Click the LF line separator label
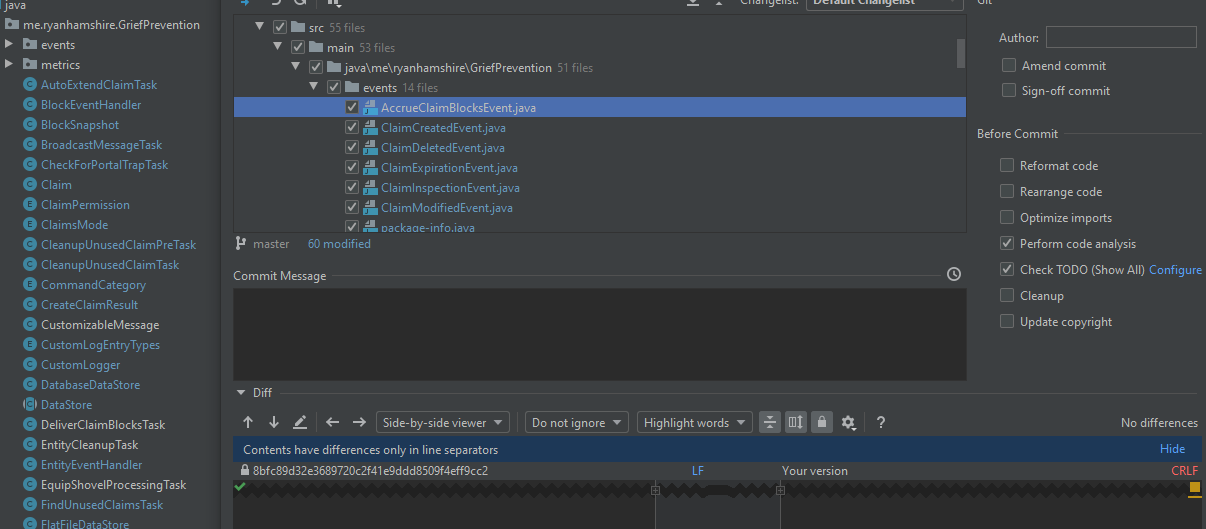The height and width of the screenshot is (529, 1206). pos(698,471)
